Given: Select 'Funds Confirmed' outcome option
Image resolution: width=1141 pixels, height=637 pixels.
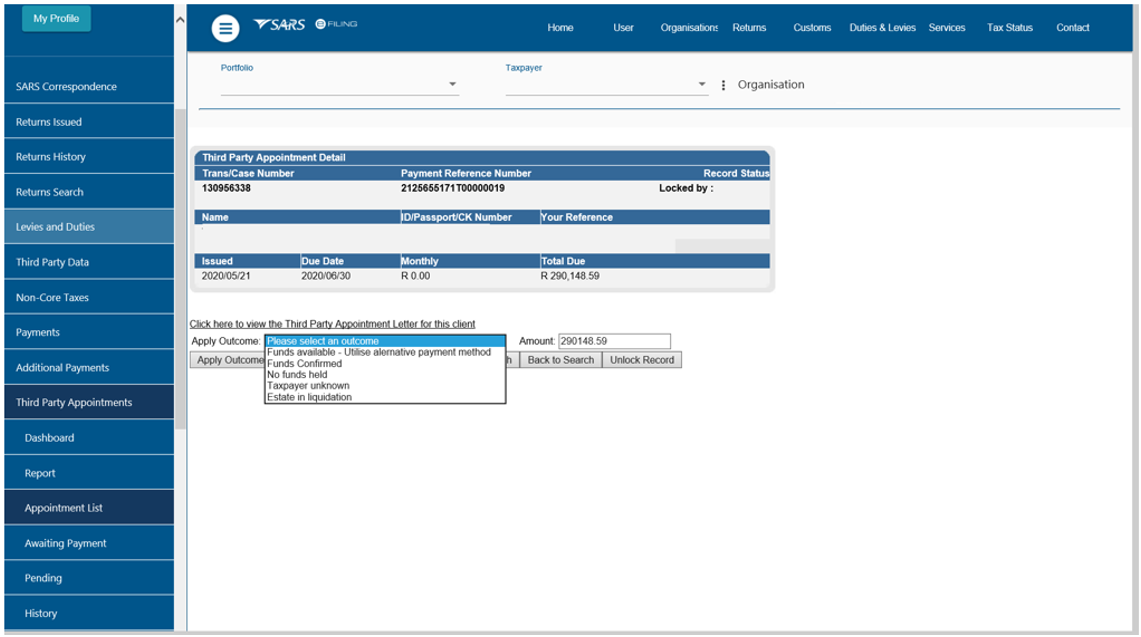Looking at the screenshot, I should 305,364.
